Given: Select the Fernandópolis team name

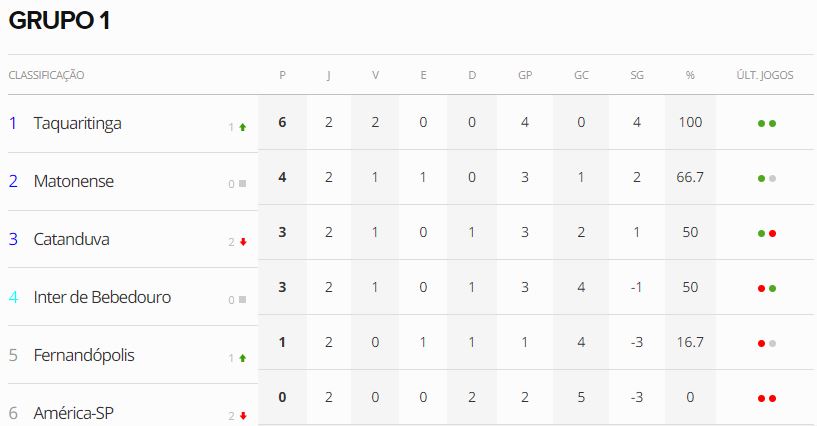Looking at the screenshot, I should tap(84, 355).
